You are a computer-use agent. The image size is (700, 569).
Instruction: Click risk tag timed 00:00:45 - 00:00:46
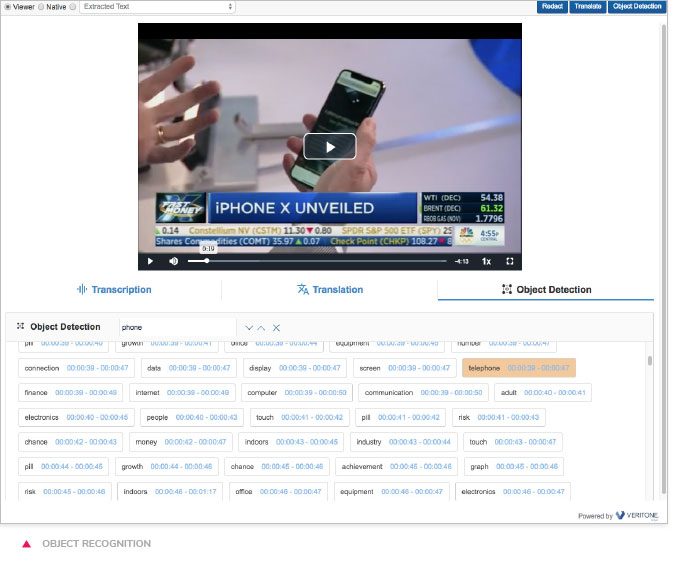click(x=65, y=491)
